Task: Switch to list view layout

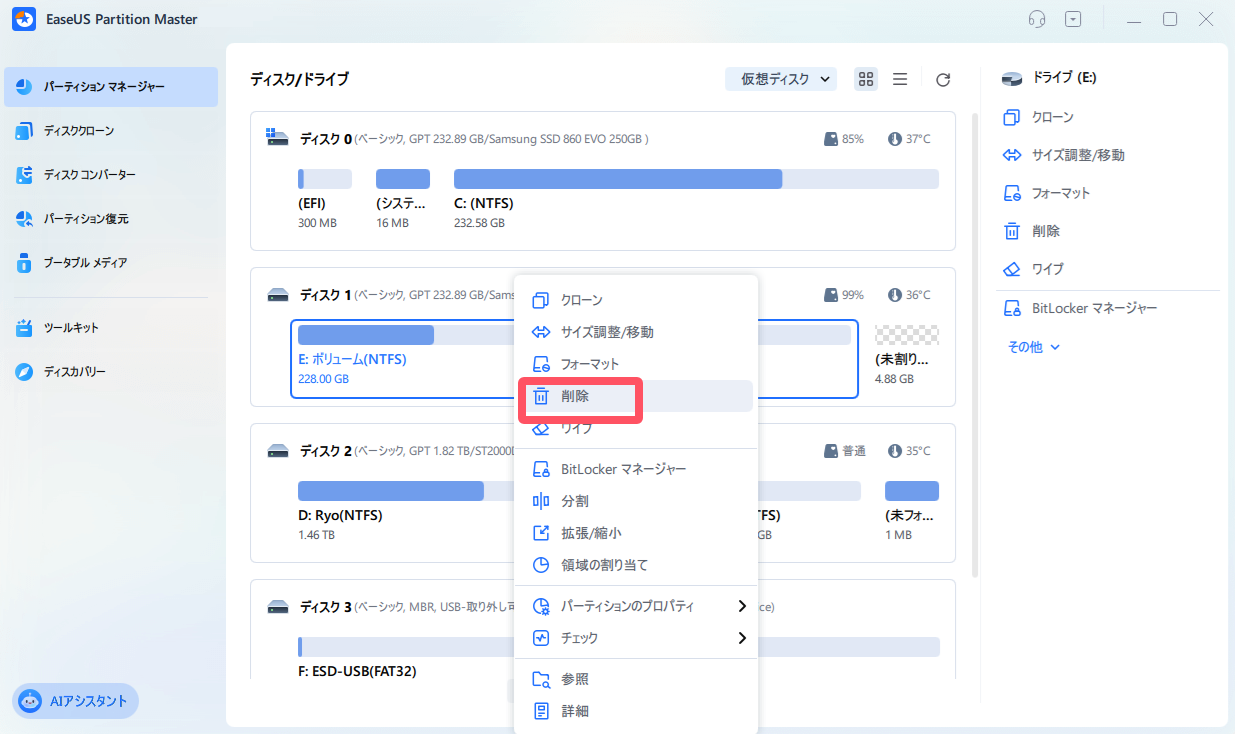Action: coord(900,79)
